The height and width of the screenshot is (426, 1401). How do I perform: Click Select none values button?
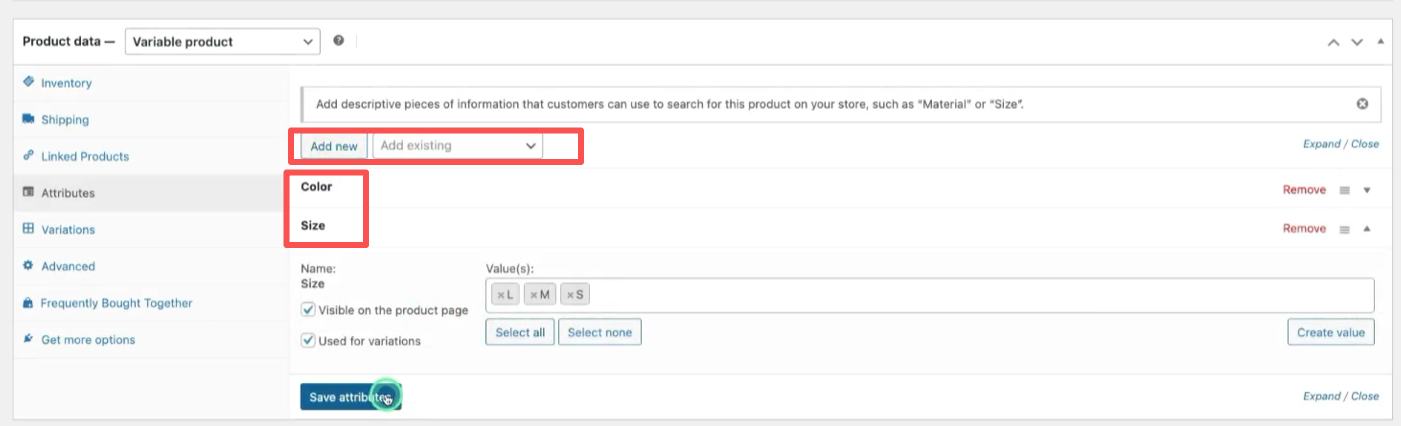[x=599, y=332]
